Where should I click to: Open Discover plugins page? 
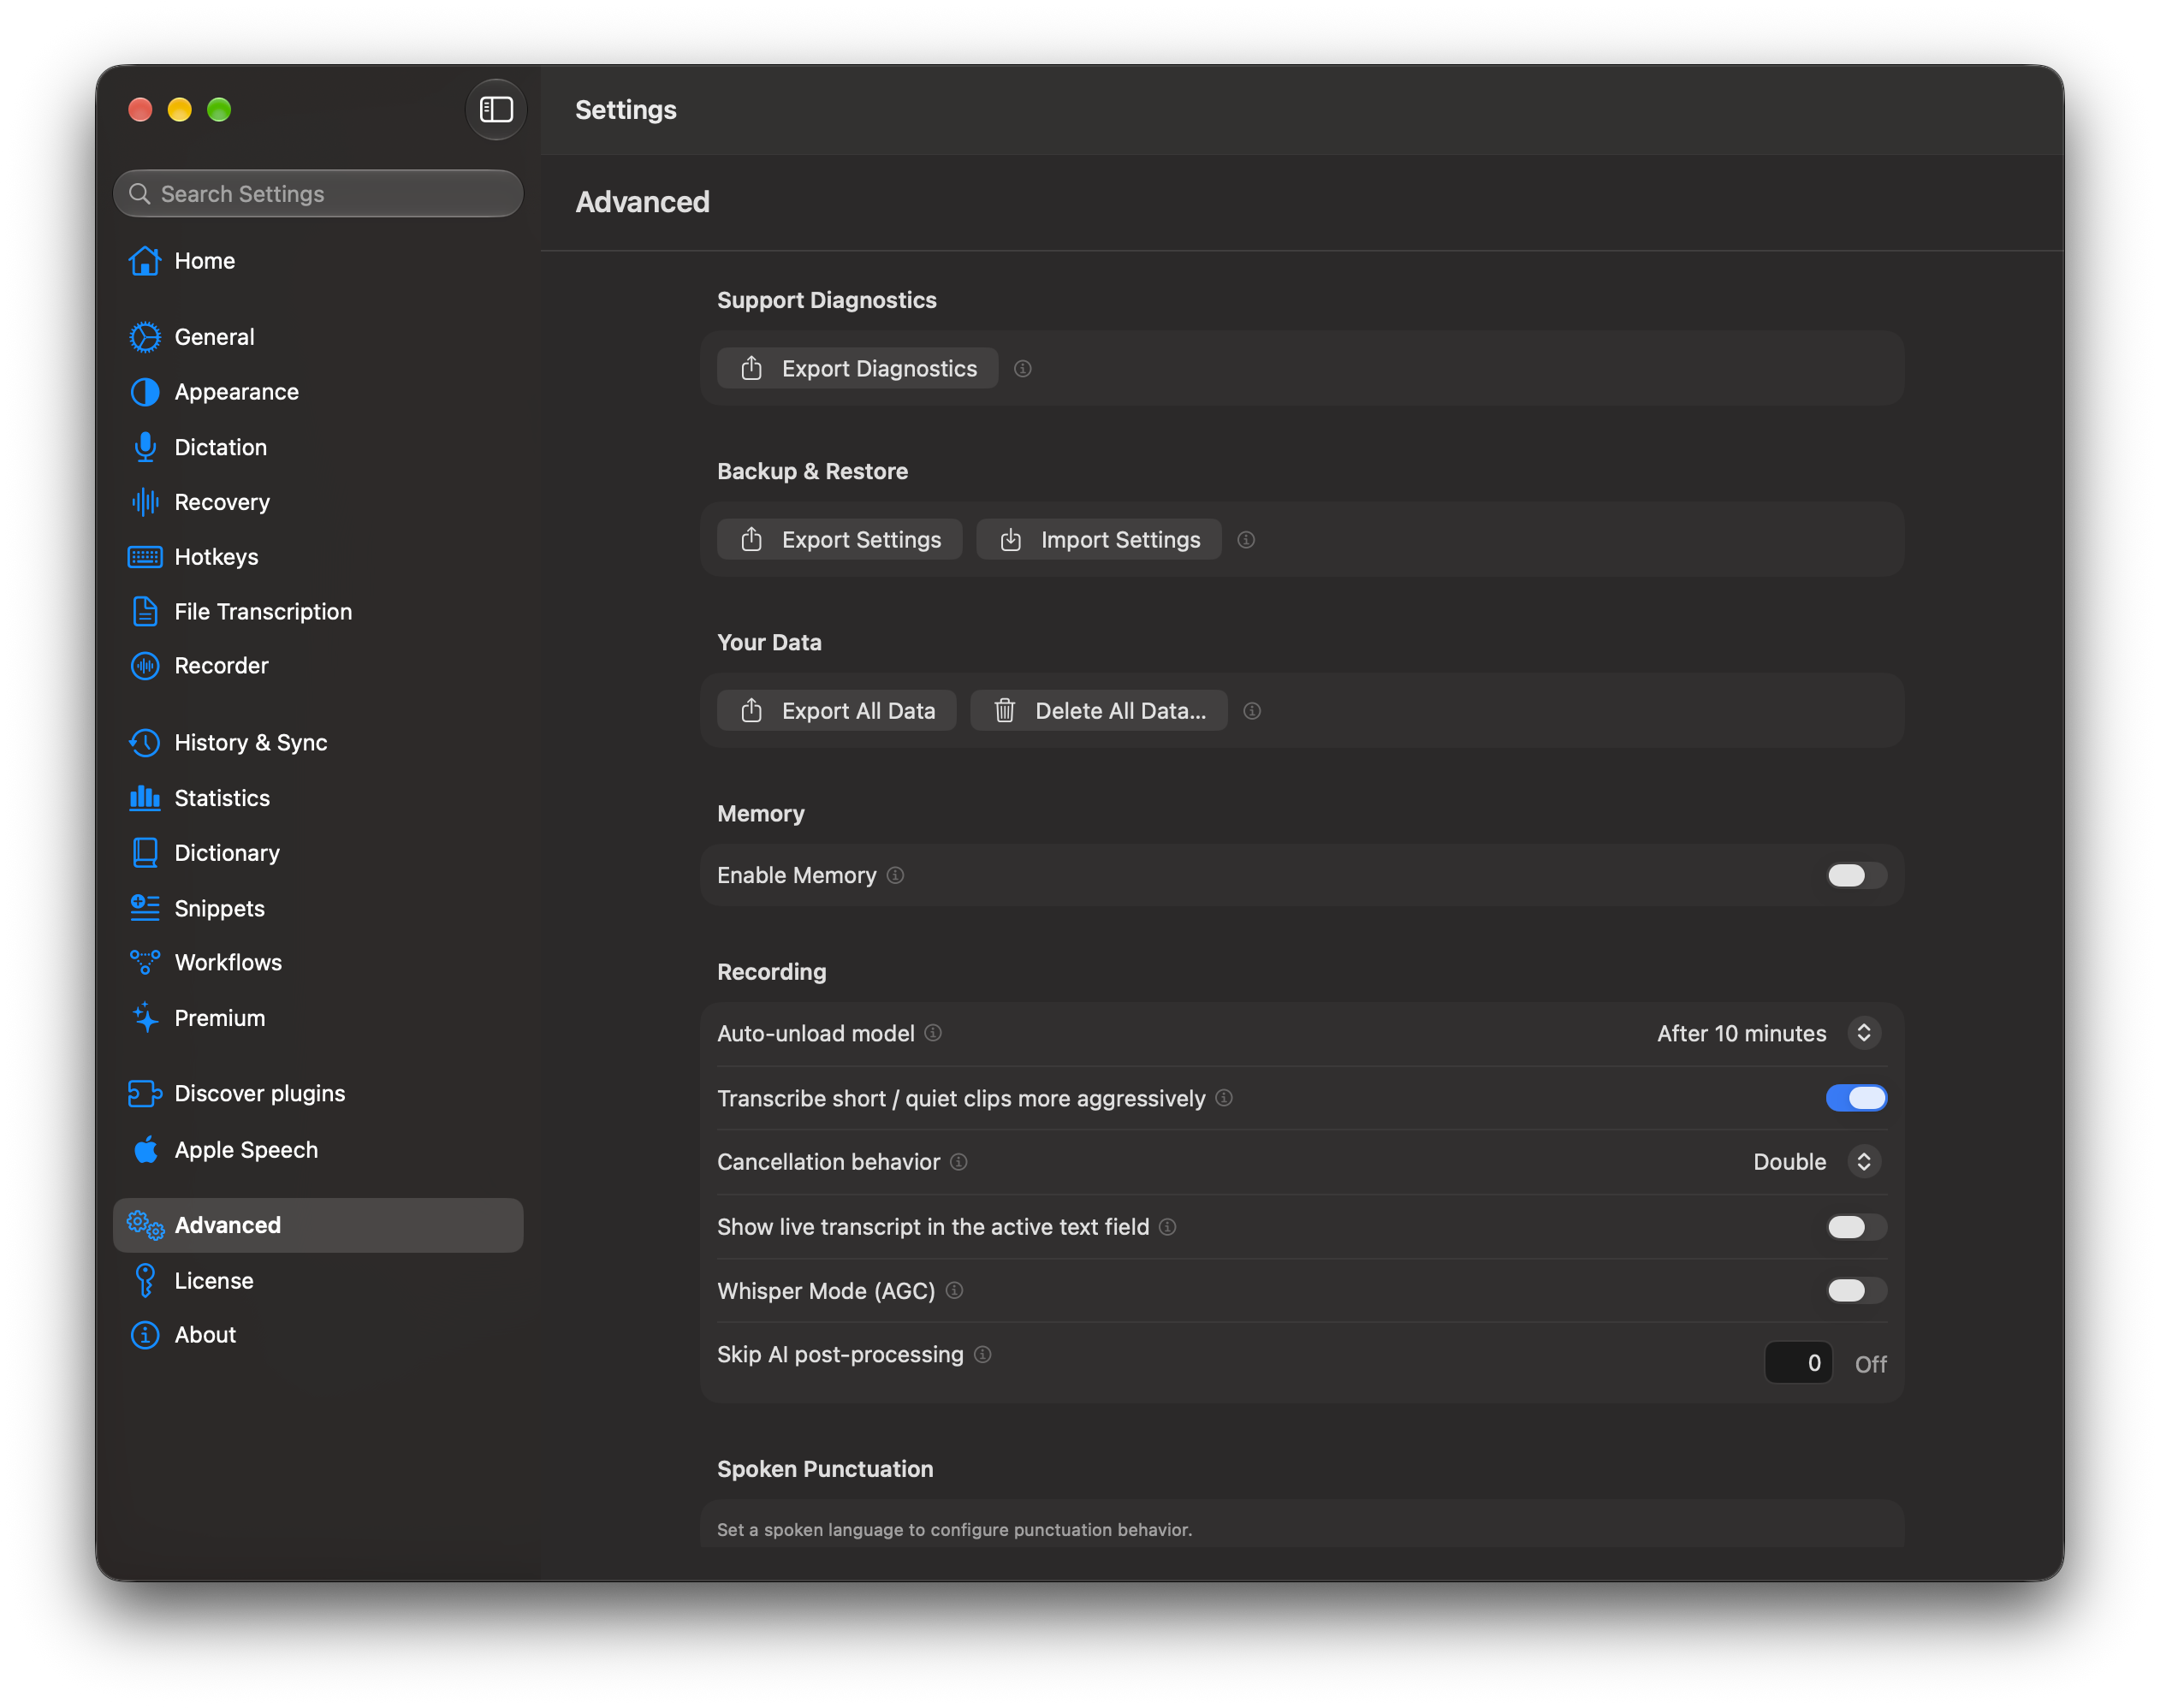coord(318,1094)
